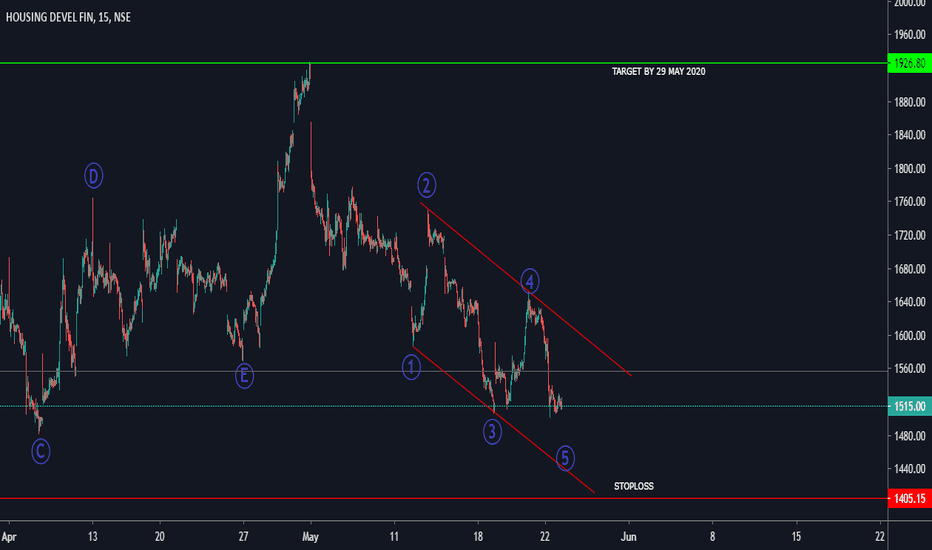Click the current price 1515.00 label
The height and width of the screenshot is (550, 932).
(909, 407)
